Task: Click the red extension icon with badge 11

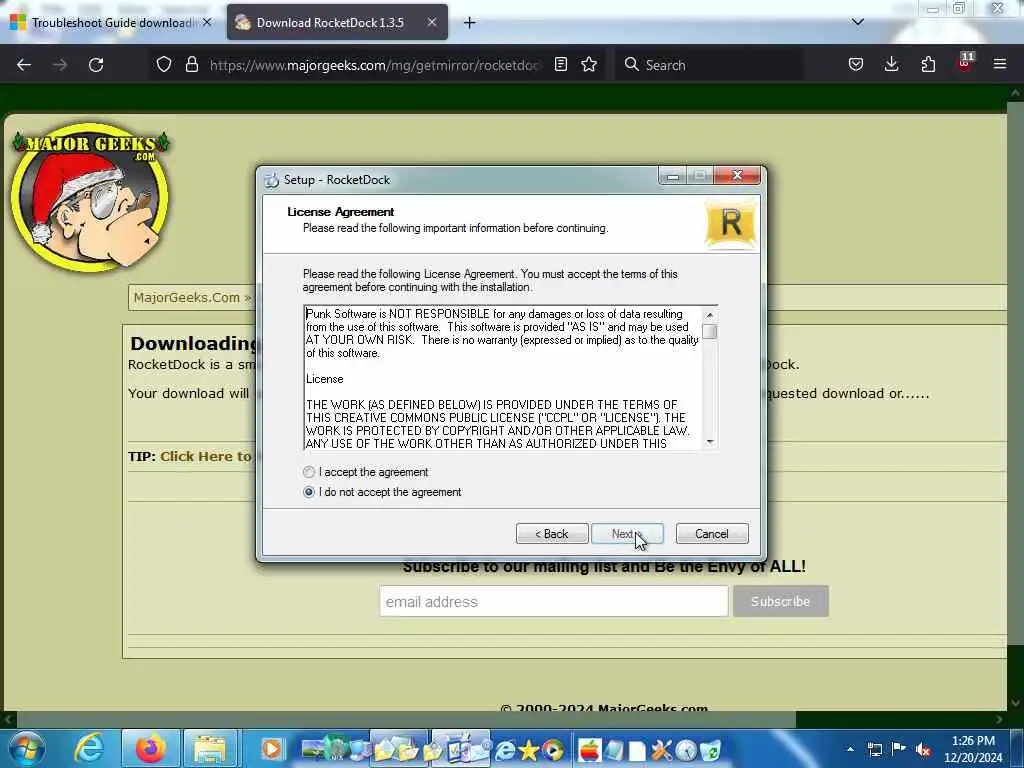Action: point(965,63)
